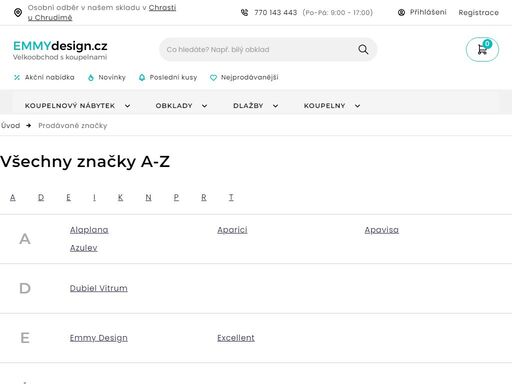Click the Registrace link
This screenshot has height=384, width=512.
point(478,13)
